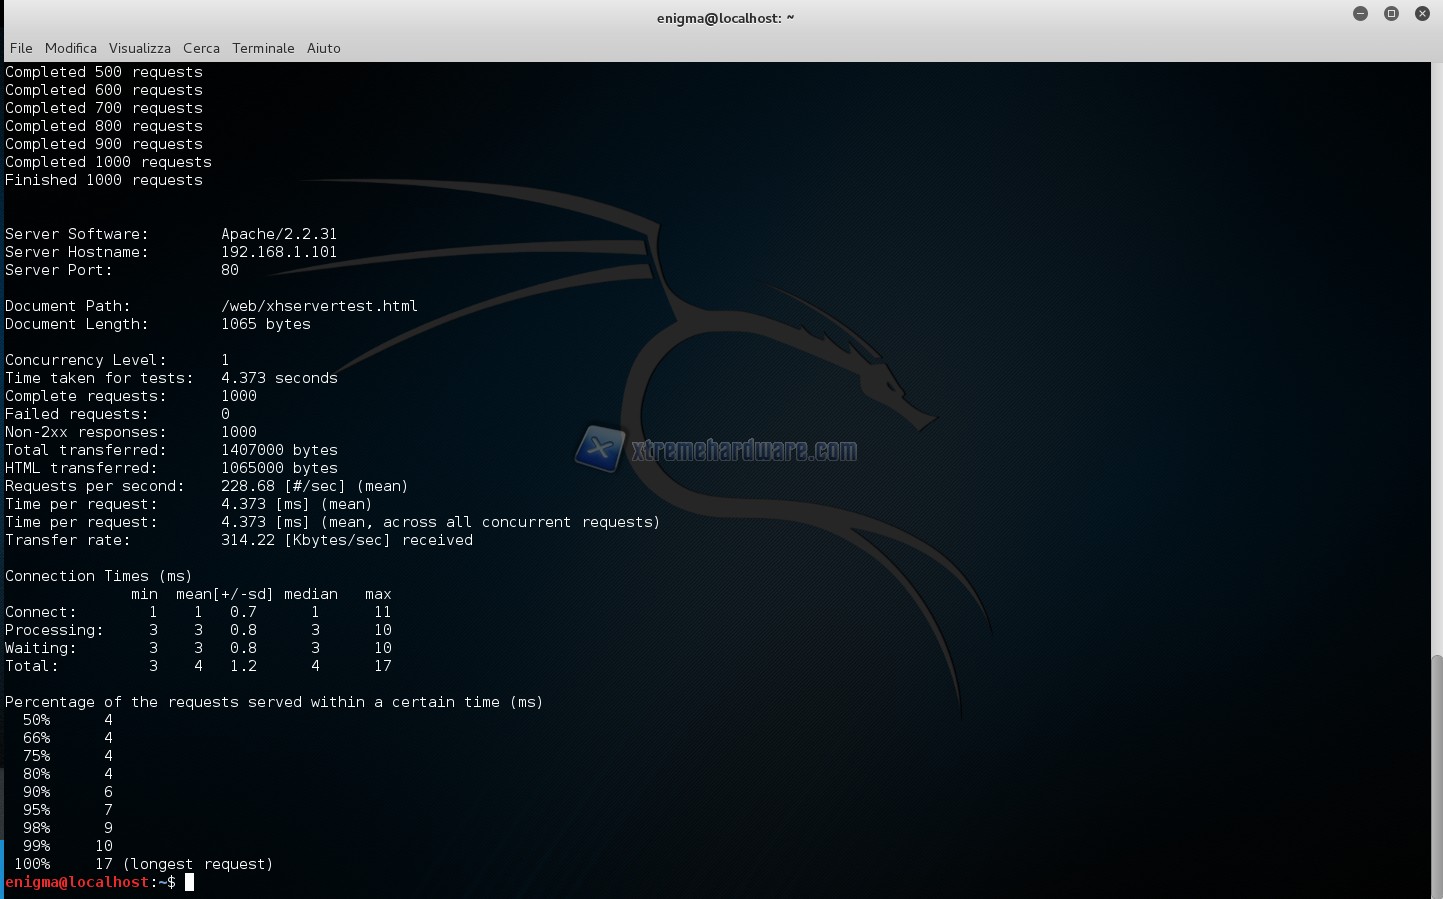
Task: Open the File menu
Action: coord(21,48)
